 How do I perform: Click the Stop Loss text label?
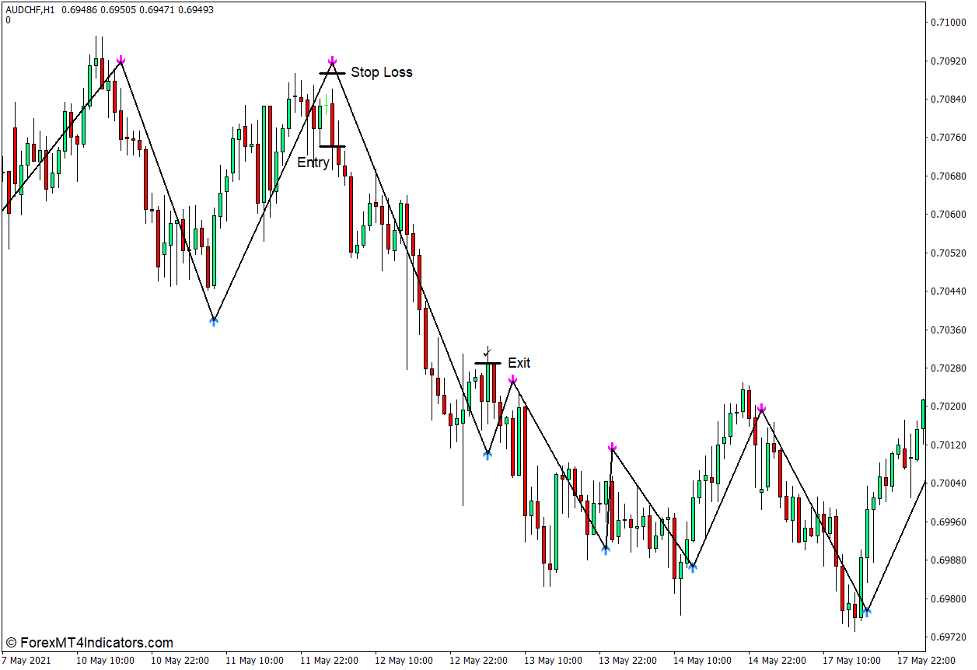(x=381, y=72)
